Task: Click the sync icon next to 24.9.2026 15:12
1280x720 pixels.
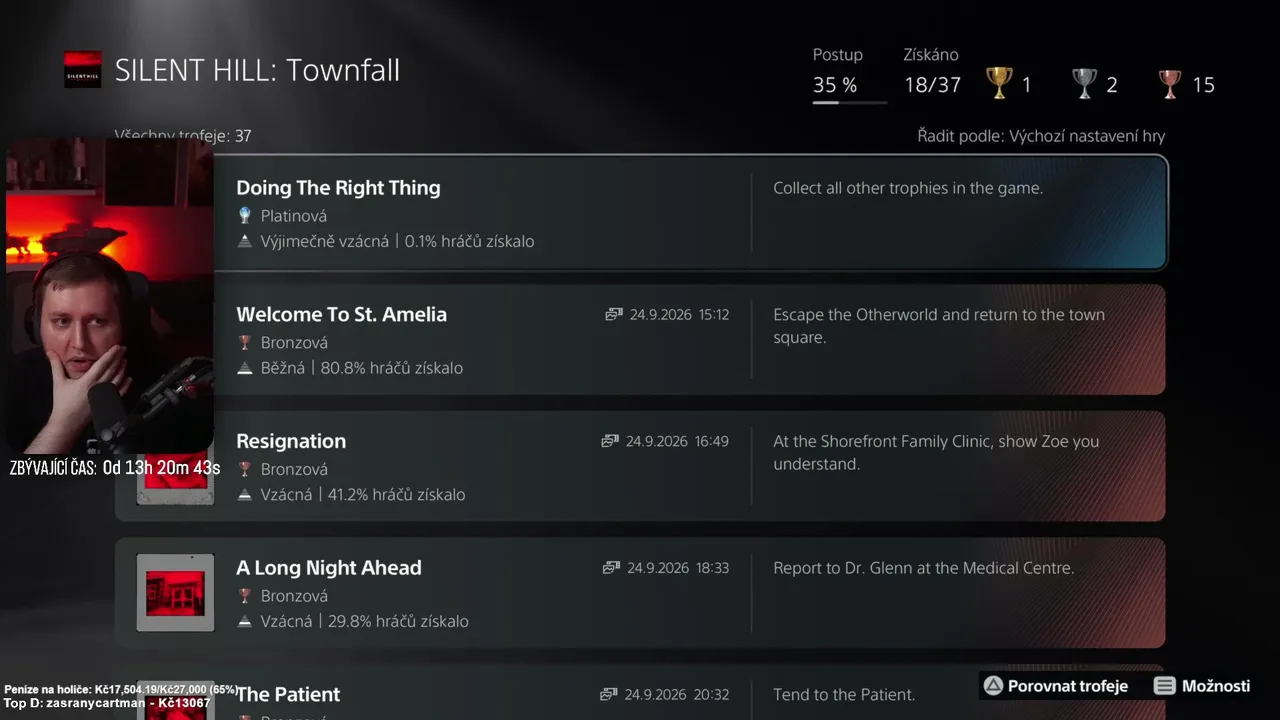Action: (614, 314)
